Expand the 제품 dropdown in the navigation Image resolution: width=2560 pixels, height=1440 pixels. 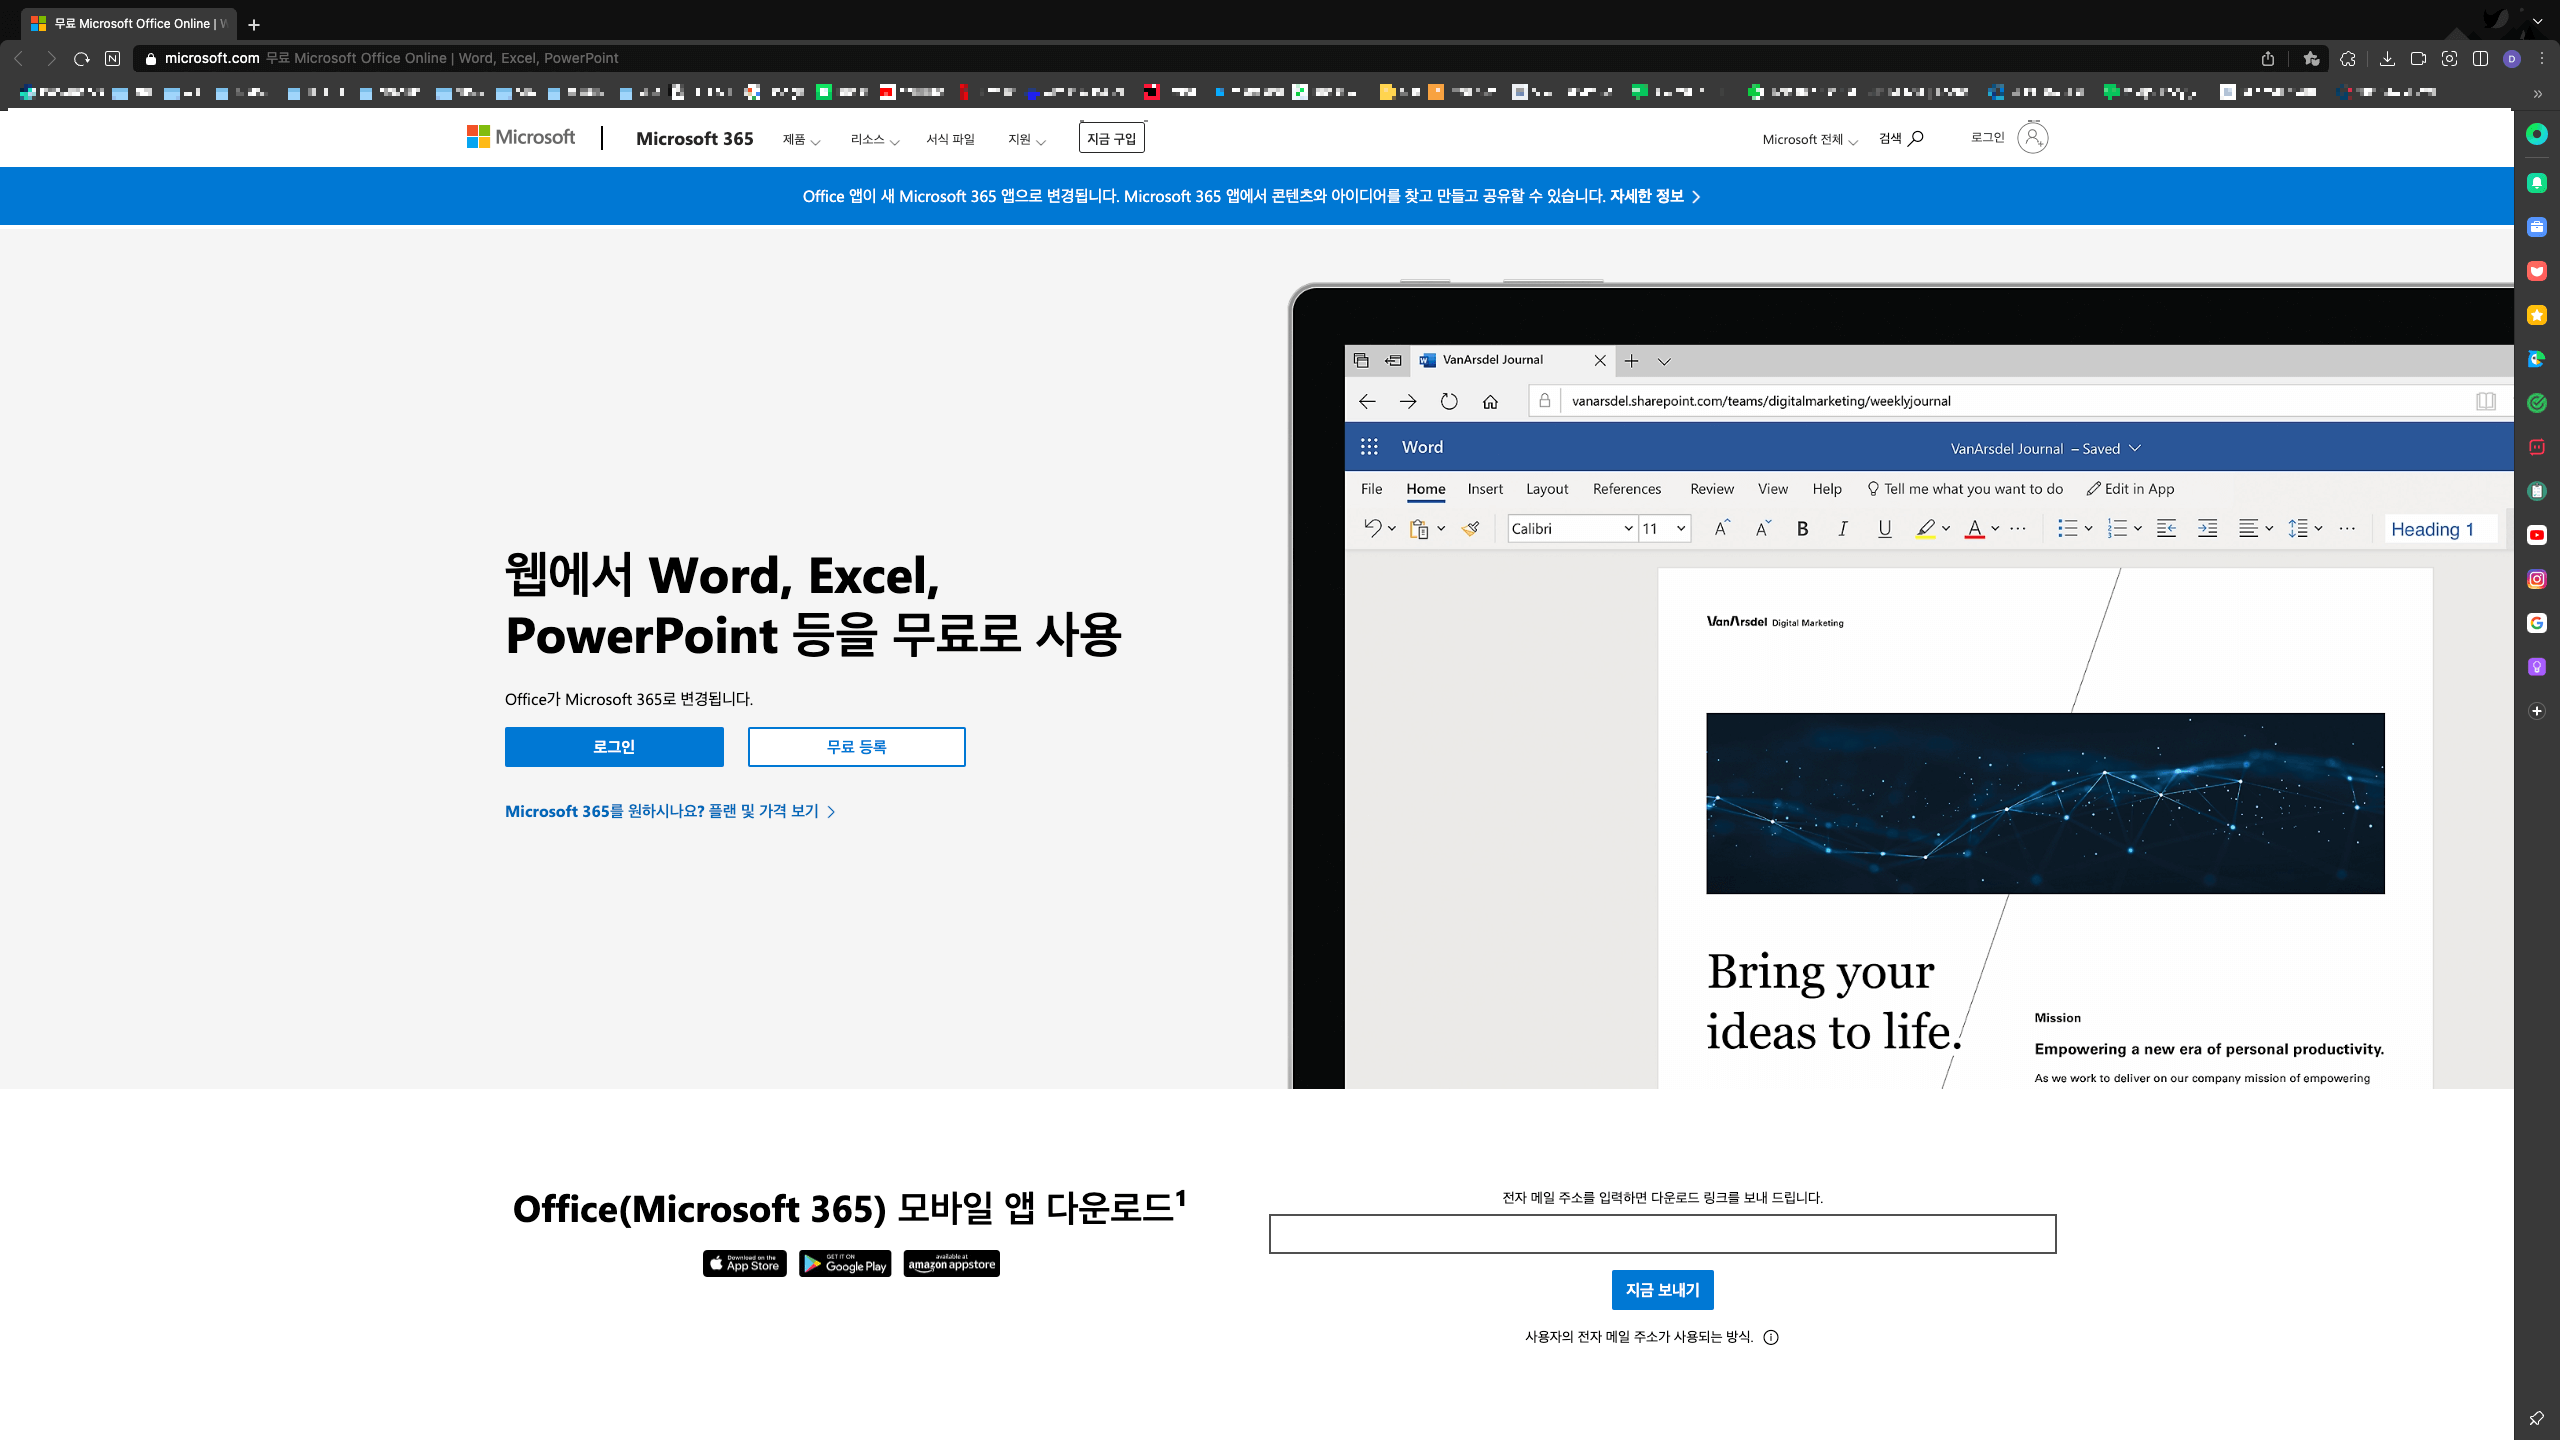click(x=801, y=140)
